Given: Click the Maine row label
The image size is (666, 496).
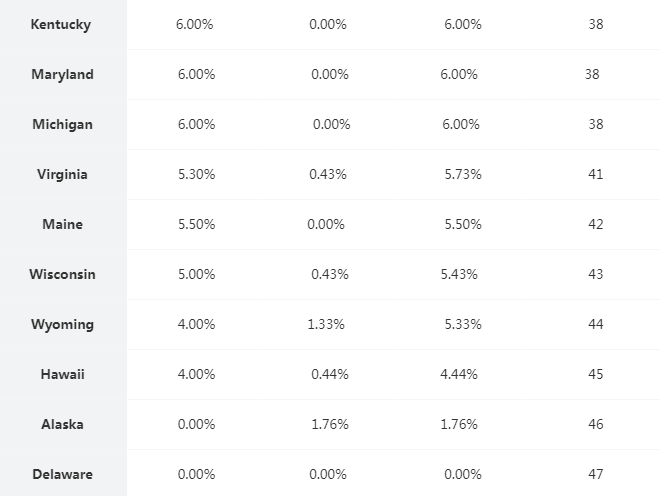Looking at the screenshot, I should click(62, 225).
